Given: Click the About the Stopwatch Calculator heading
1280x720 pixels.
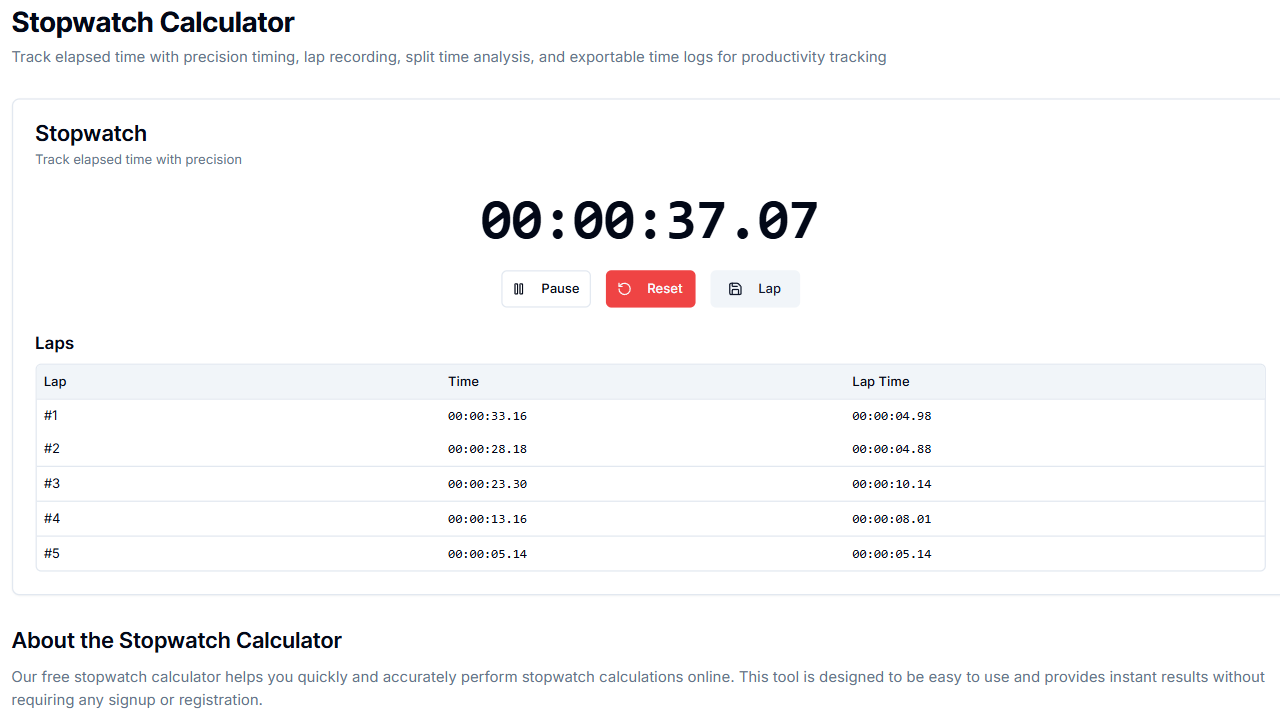Looking at the screenshot, I should coord(176,640).
